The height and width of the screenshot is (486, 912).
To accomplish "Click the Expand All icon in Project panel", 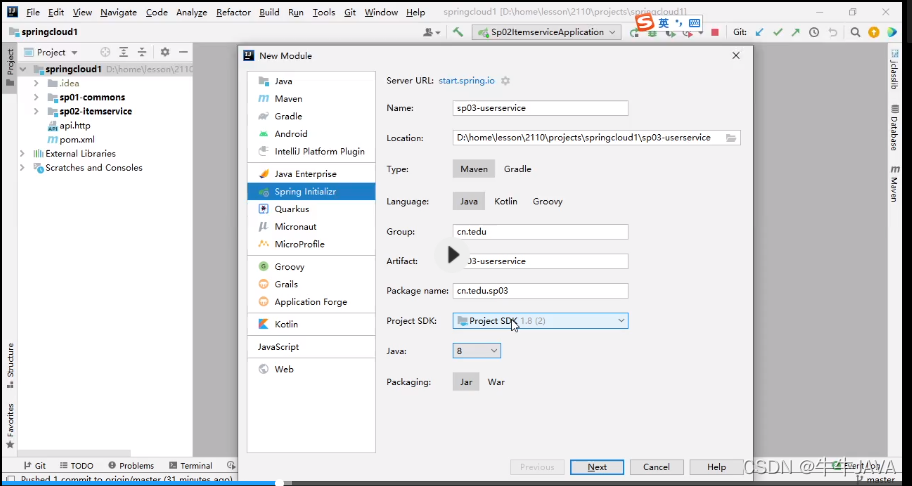I will [x=123, y=52].
